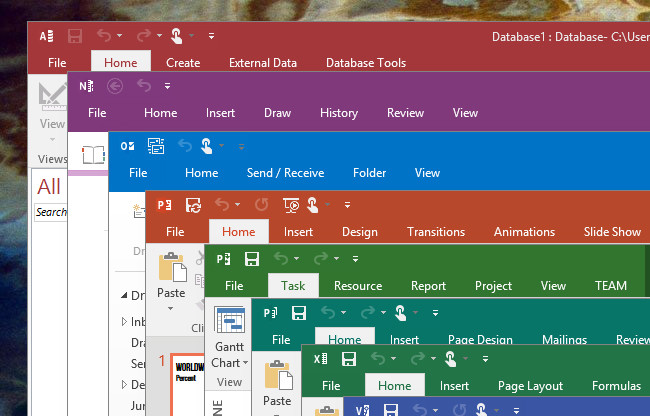
Task: Click Outlook's Send/Receive All Folders icon
Action: tap(155, 146)
